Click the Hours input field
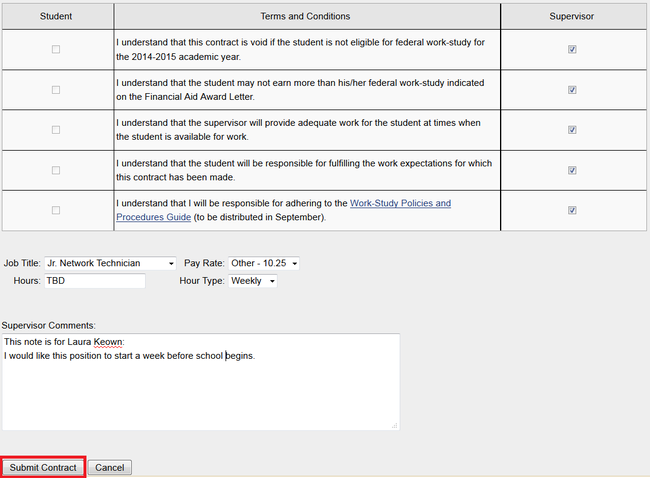 pyautogui.click(x=95, y=281)
